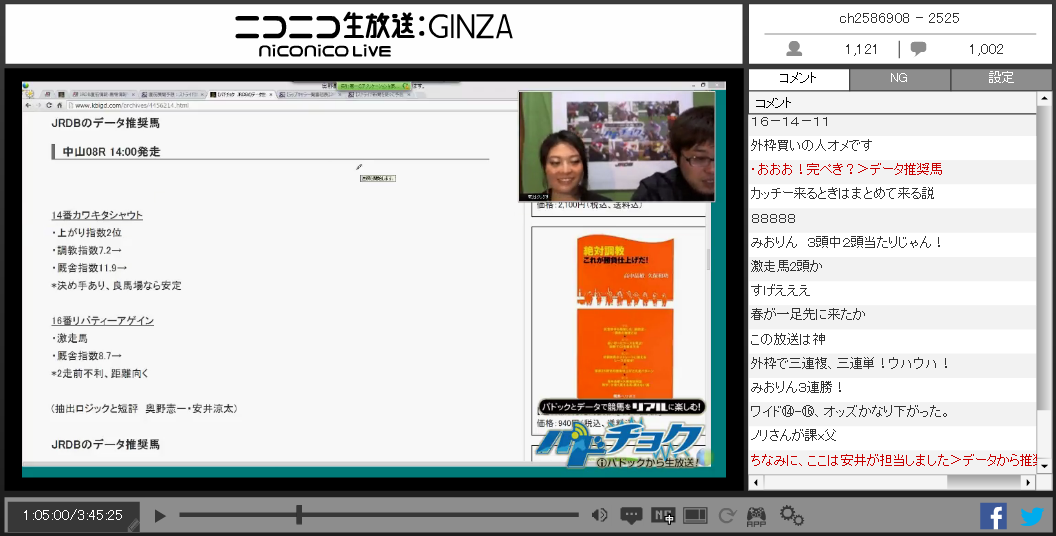Select comment 'みおりん 3頭中2頭当たりじゃん！'
The image size is (1056, 536).
coord(892,242)
